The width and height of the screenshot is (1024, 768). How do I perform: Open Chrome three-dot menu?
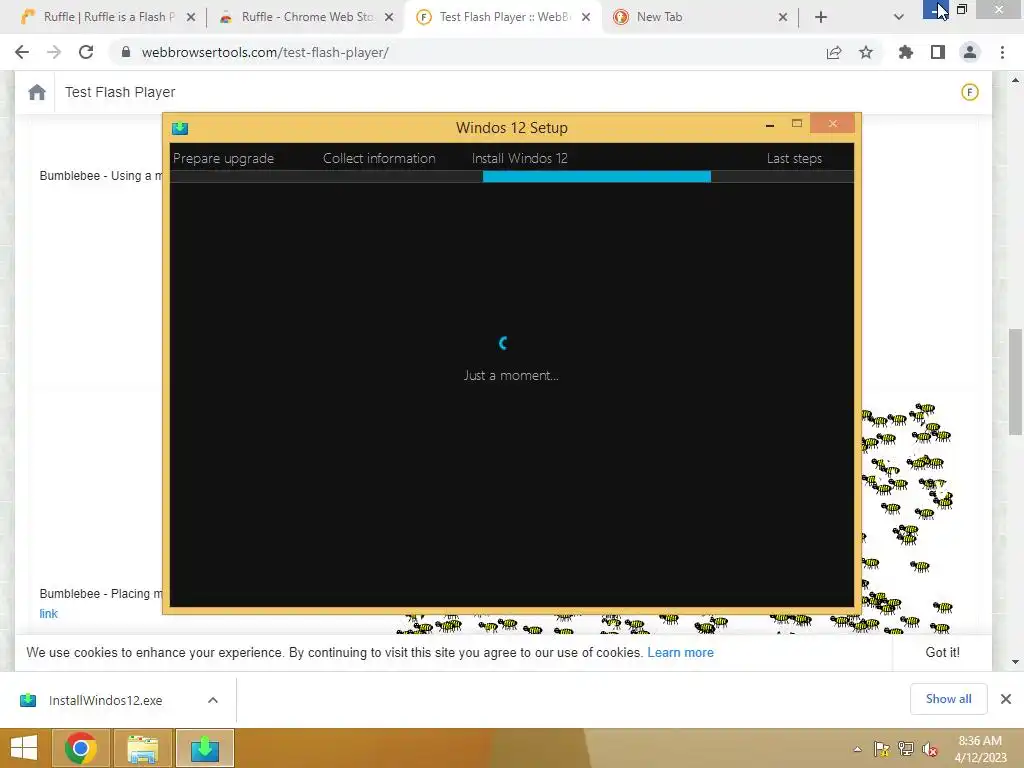1002,52
